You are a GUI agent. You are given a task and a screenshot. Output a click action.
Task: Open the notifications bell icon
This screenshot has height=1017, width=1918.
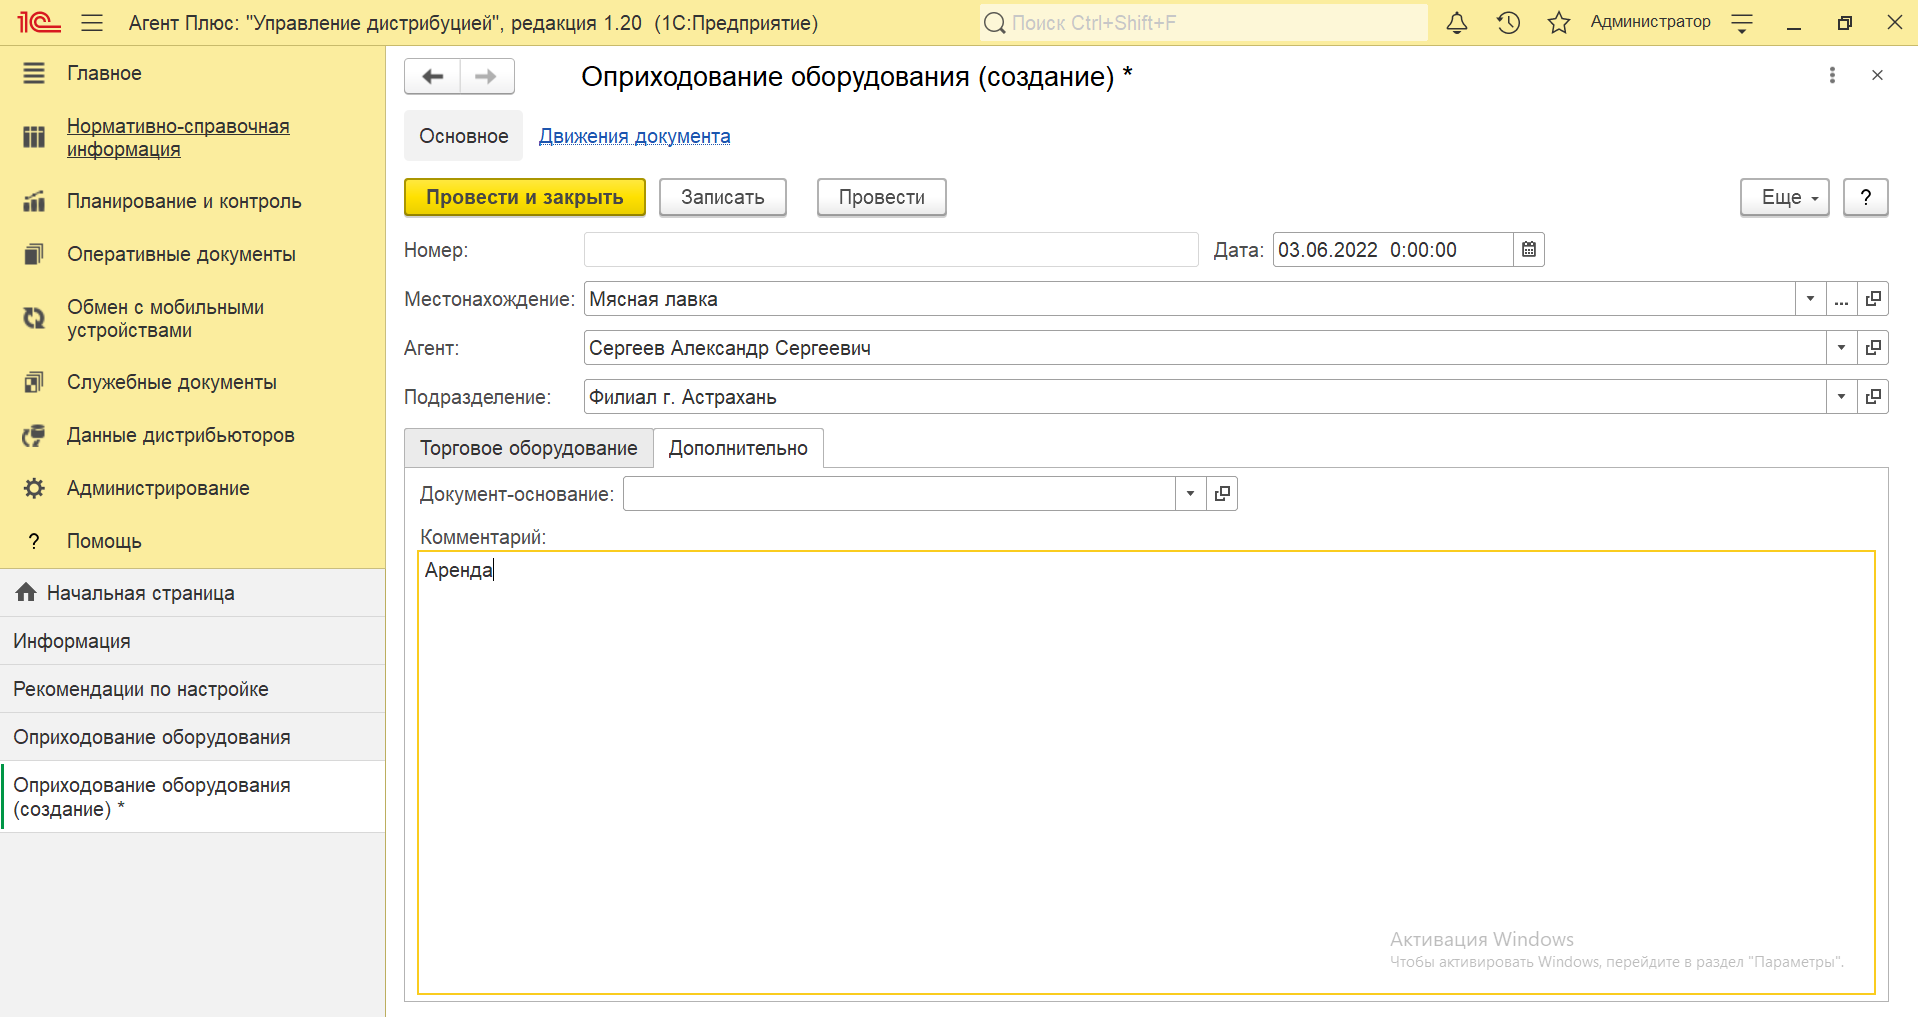(1457, 23)
